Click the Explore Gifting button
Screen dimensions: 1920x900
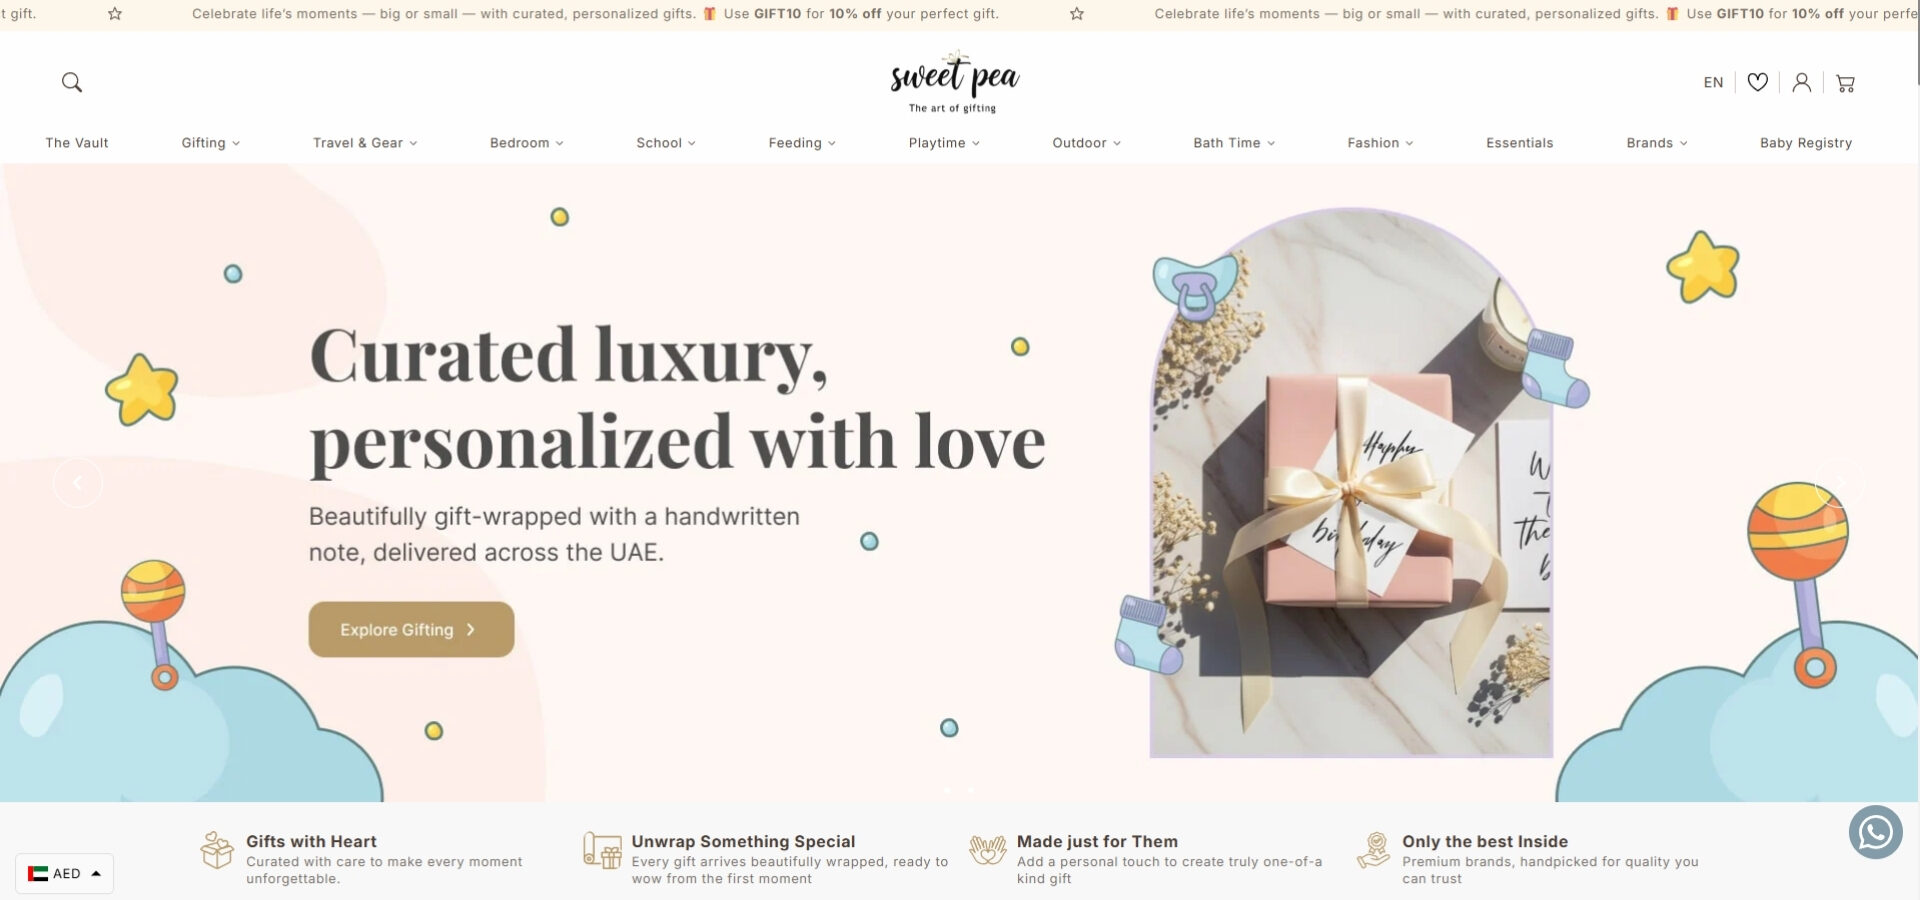tap(411, 629)
